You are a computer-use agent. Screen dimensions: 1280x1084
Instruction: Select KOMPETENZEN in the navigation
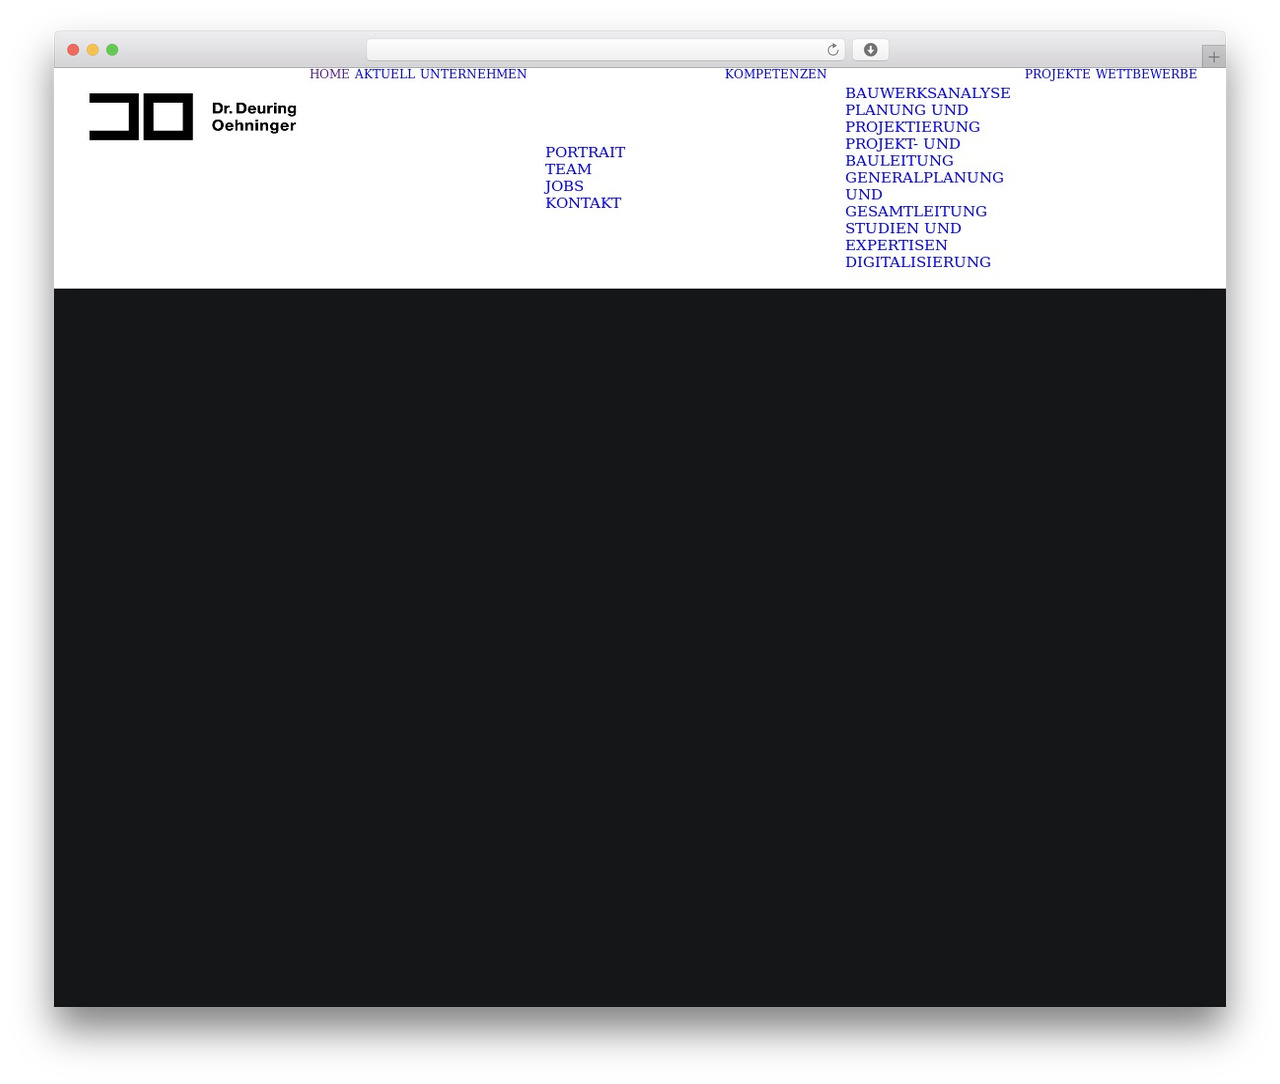[x=776, y=74]
